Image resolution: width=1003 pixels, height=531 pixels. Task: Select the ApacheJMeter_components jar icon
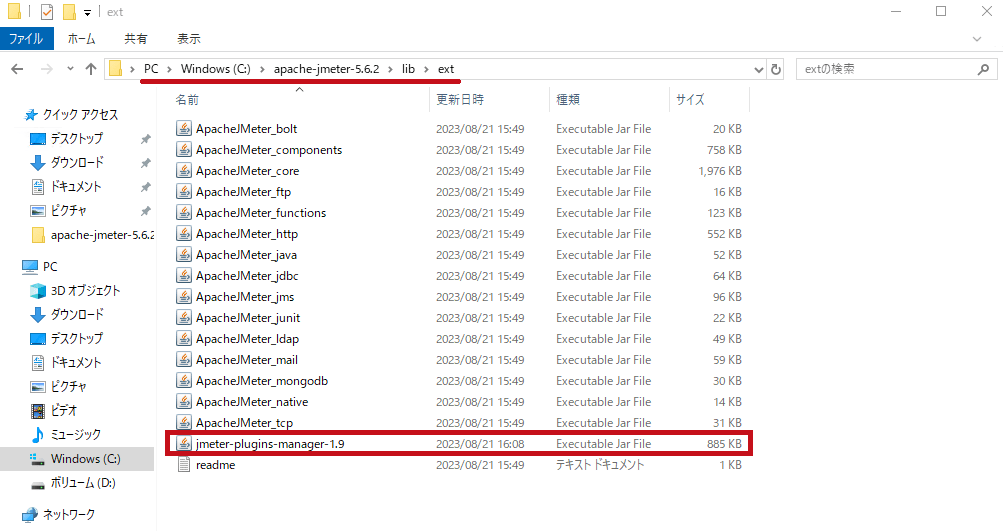tap(184, 150)
